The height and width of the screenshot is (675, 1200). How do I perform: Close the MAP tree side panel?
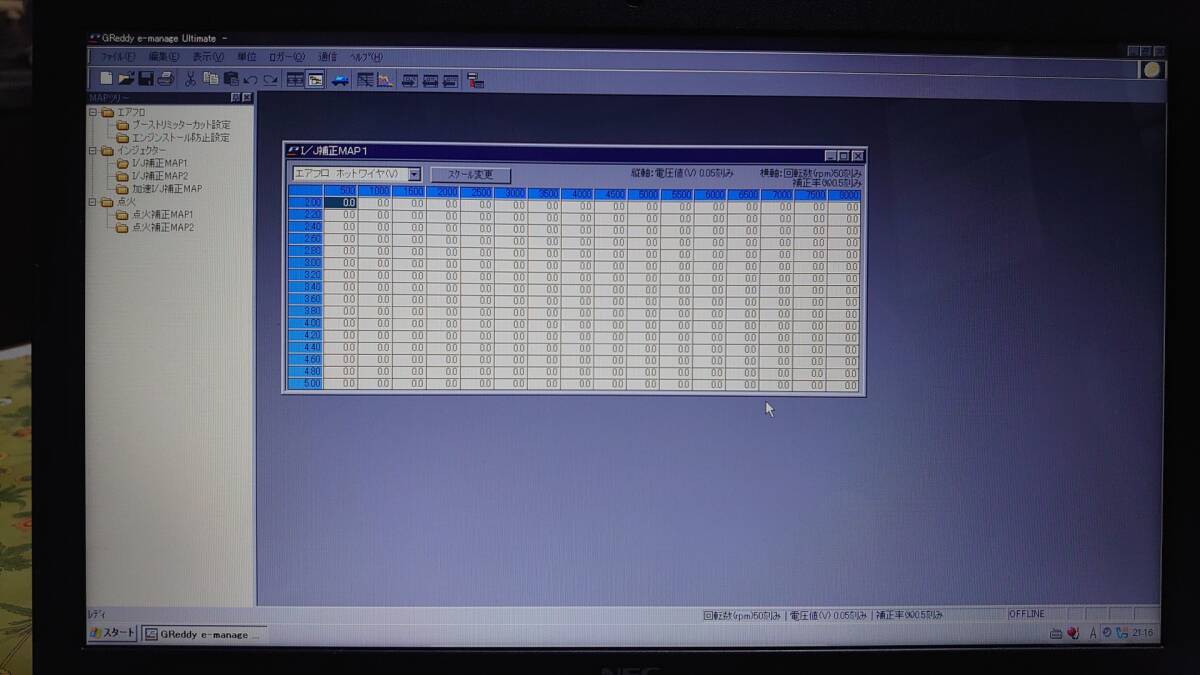[x=247, y=98]
